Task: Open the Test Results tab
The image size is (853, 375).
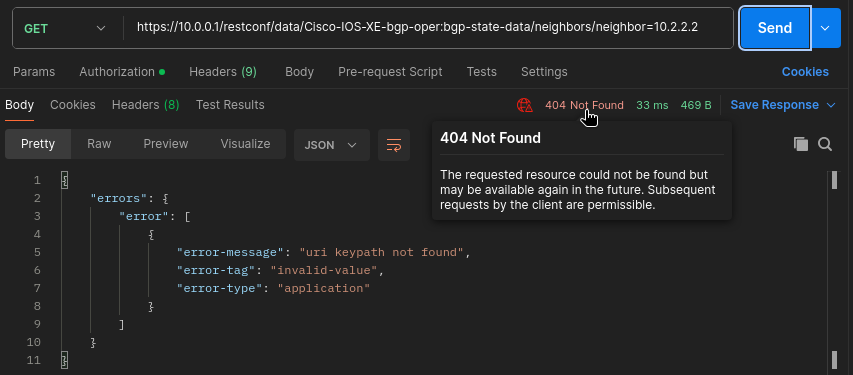Action: (x=230, y=105)
